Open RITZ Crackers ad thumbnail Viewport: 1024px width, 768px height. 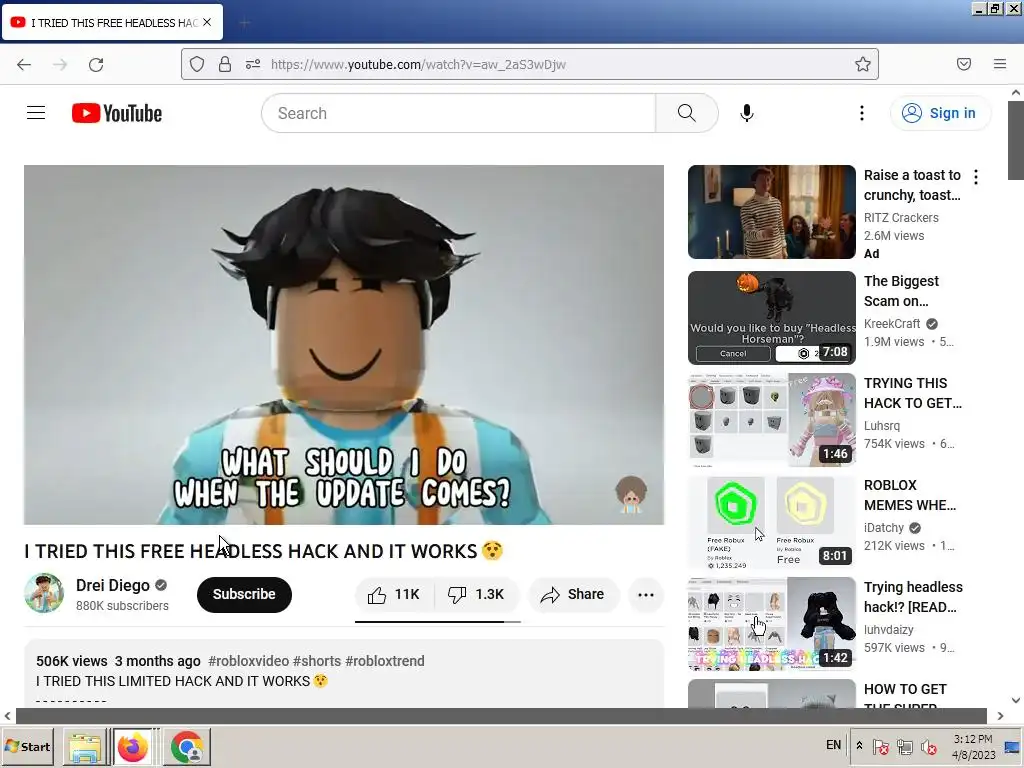click(771, 212)
